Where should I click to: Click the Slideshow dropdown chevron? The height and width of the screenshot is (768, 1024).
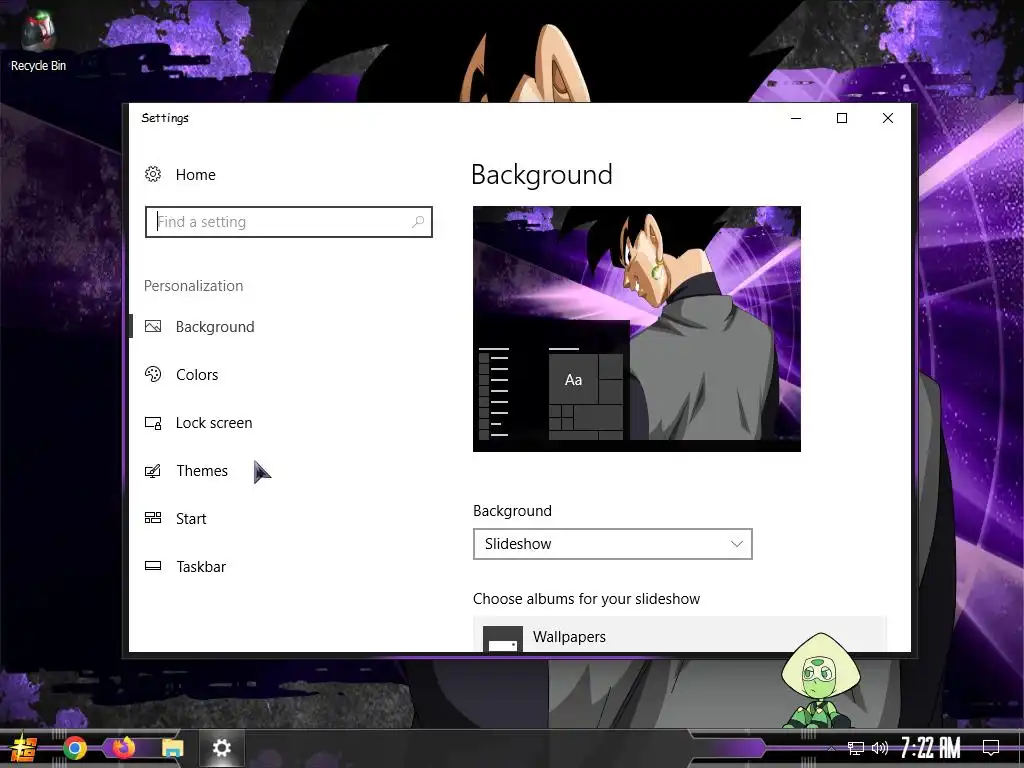pyautogui.click(x=737, y=544)
